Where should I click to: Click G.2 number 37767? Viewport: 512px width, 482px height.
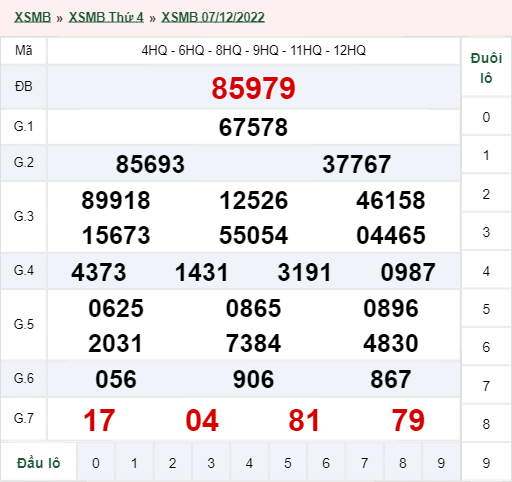coord(357,164)
